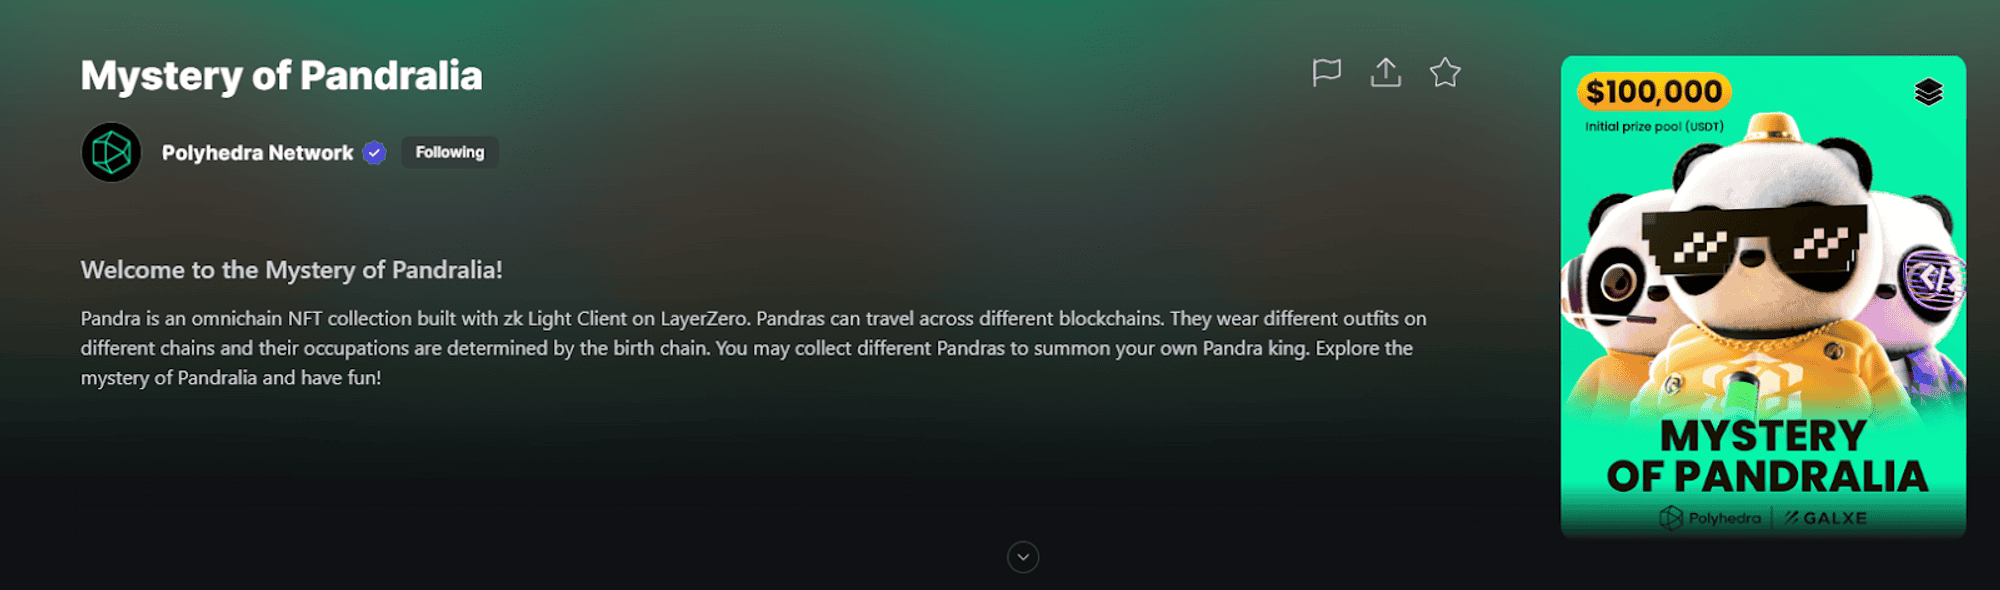Screen dimensions: 2000x590
Task: Click the stacked layers icon on the campaign card
Action: click(1928, 92)
